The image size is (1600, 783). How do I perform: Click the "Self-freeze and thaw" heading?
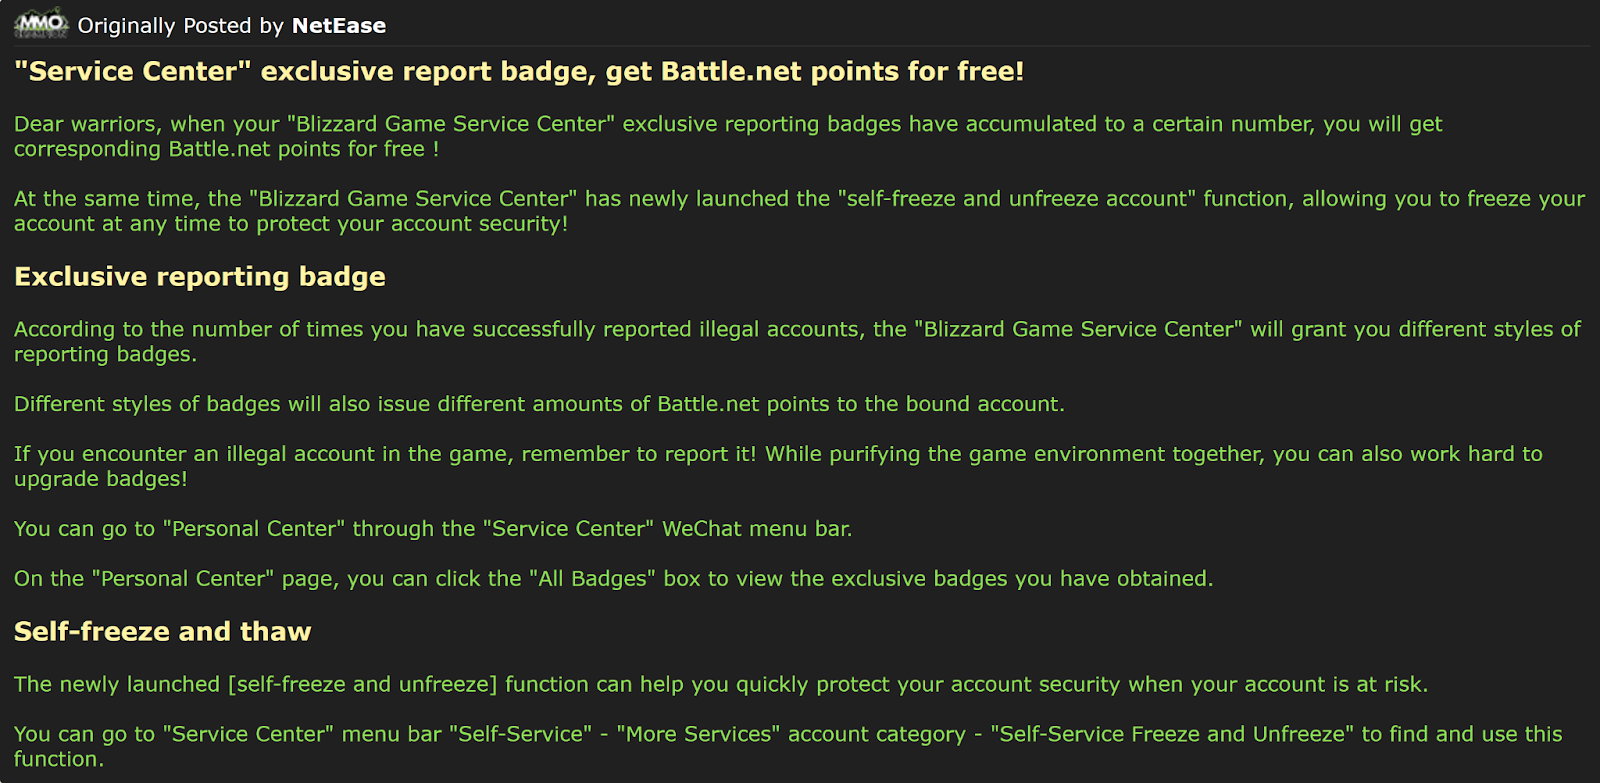pyautogui.click(x=163, y=632)
